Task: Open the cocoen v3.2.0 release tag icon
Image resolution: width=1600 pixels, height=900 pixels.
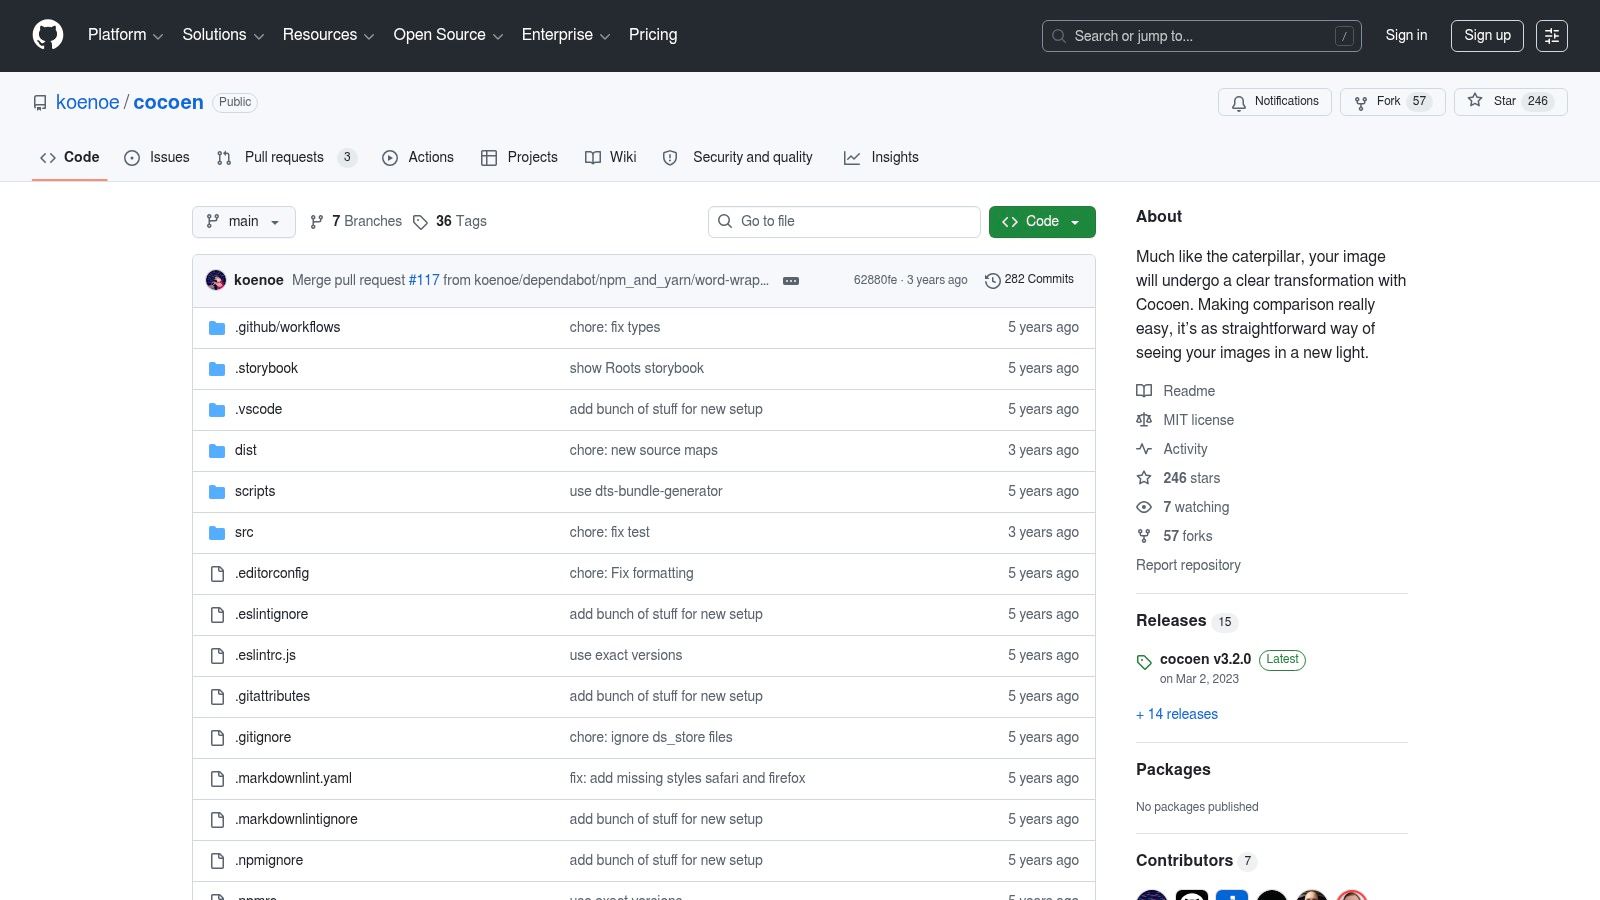Action: click(1144, 662)
